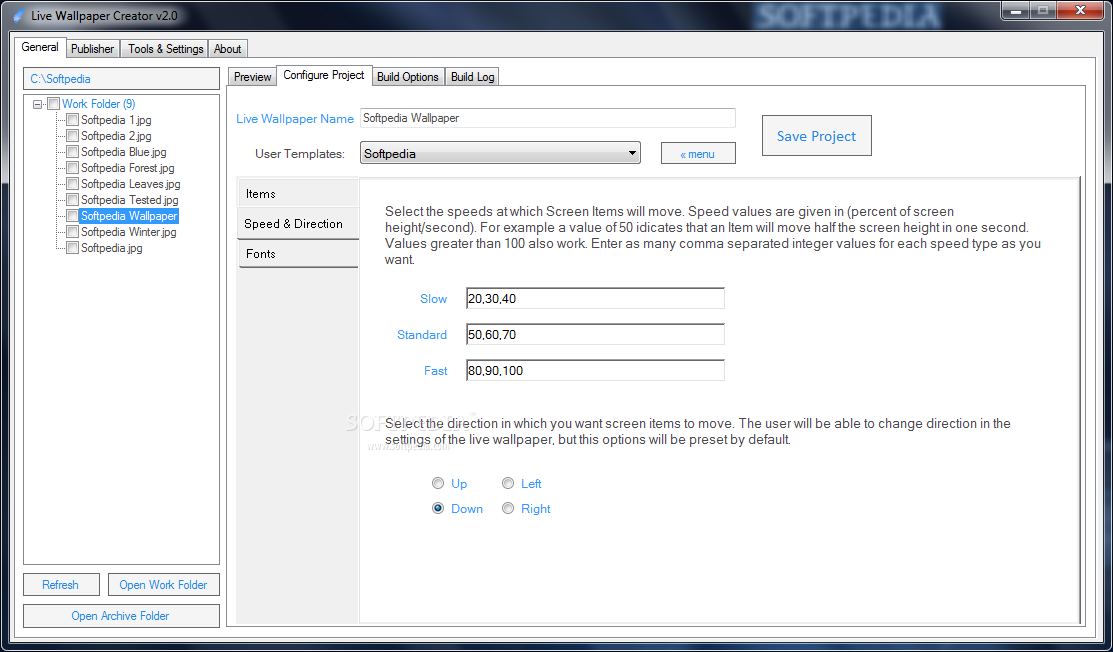The width and height of the screenshot is (1113, 652).
Task: Maximize the Live Wallpaper Creator window
Action: coord(1043,11)
